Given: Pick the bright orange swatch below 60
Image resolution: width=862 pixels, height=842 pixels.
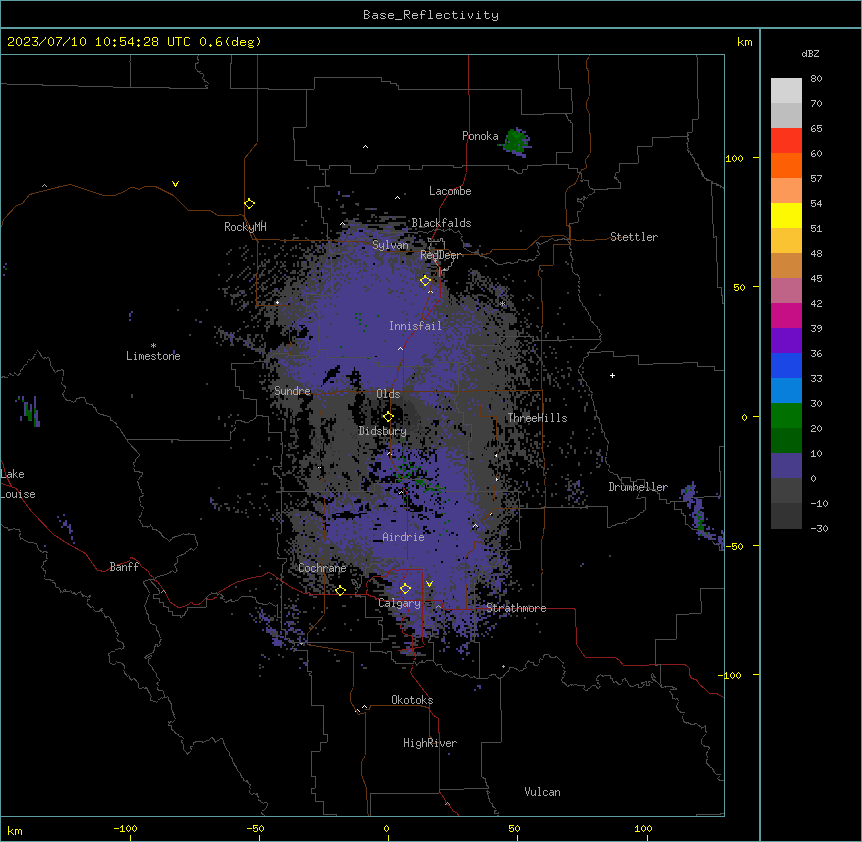Looking at the screenshot, I should 786,165.
